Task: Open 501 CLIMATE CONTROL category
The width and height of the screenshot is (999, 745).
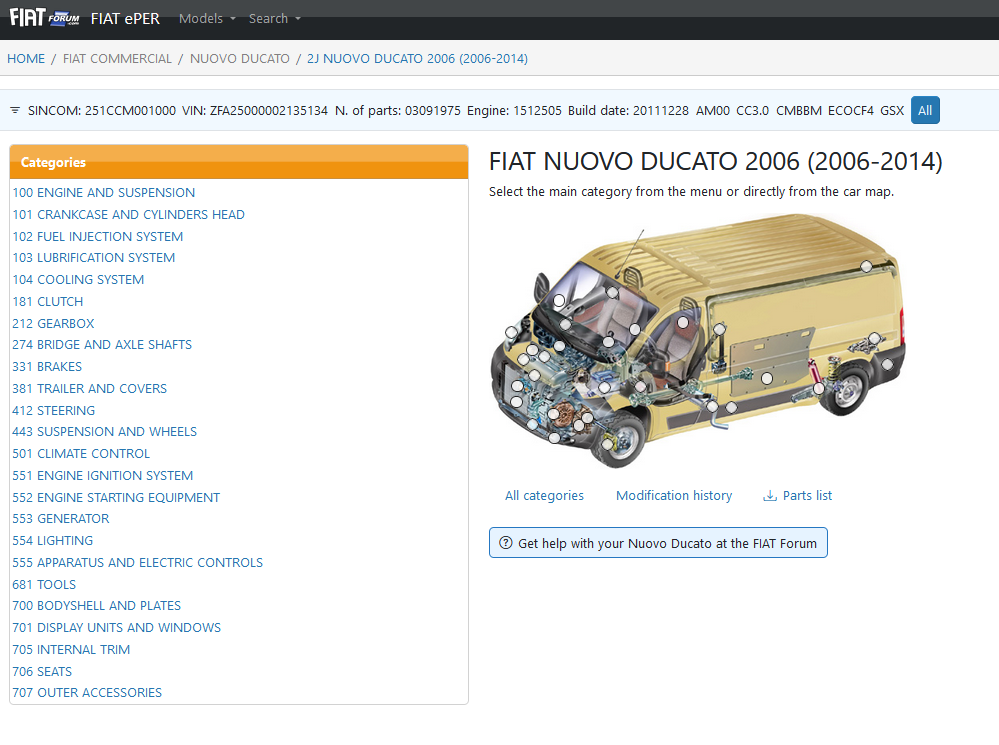Action: coord(81,454)
